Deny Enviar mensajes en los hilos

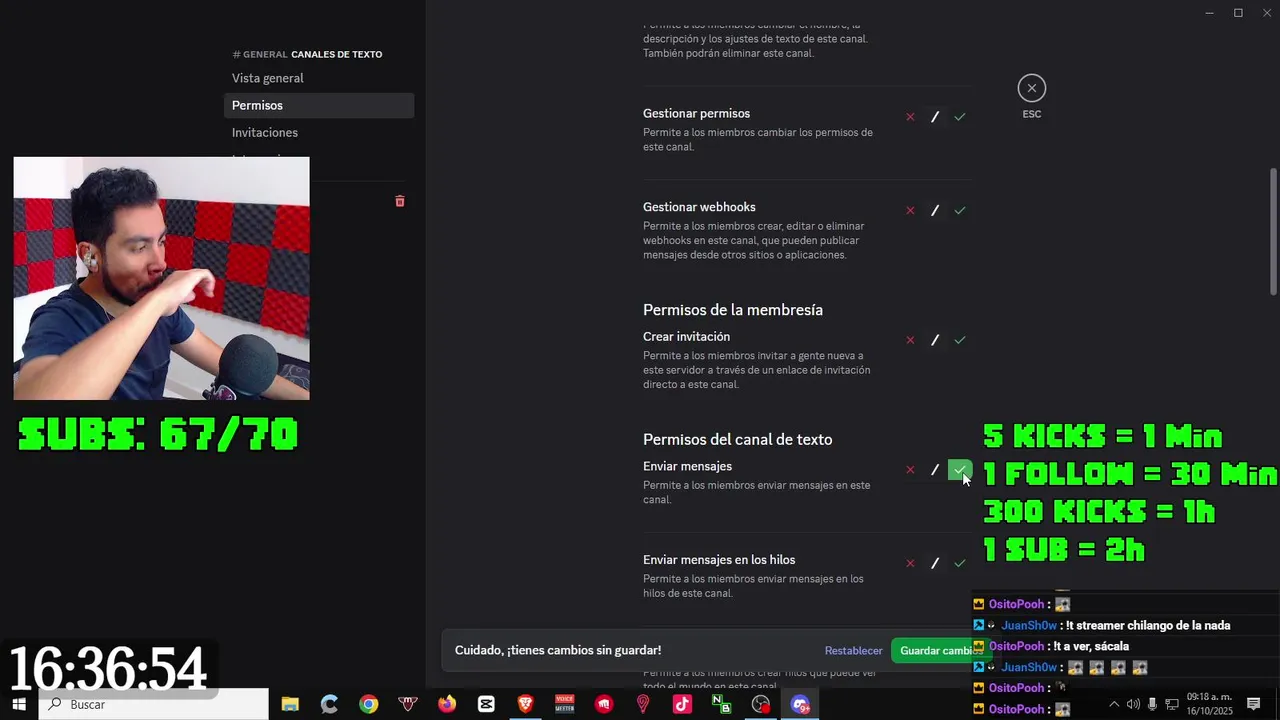(910, 563)
